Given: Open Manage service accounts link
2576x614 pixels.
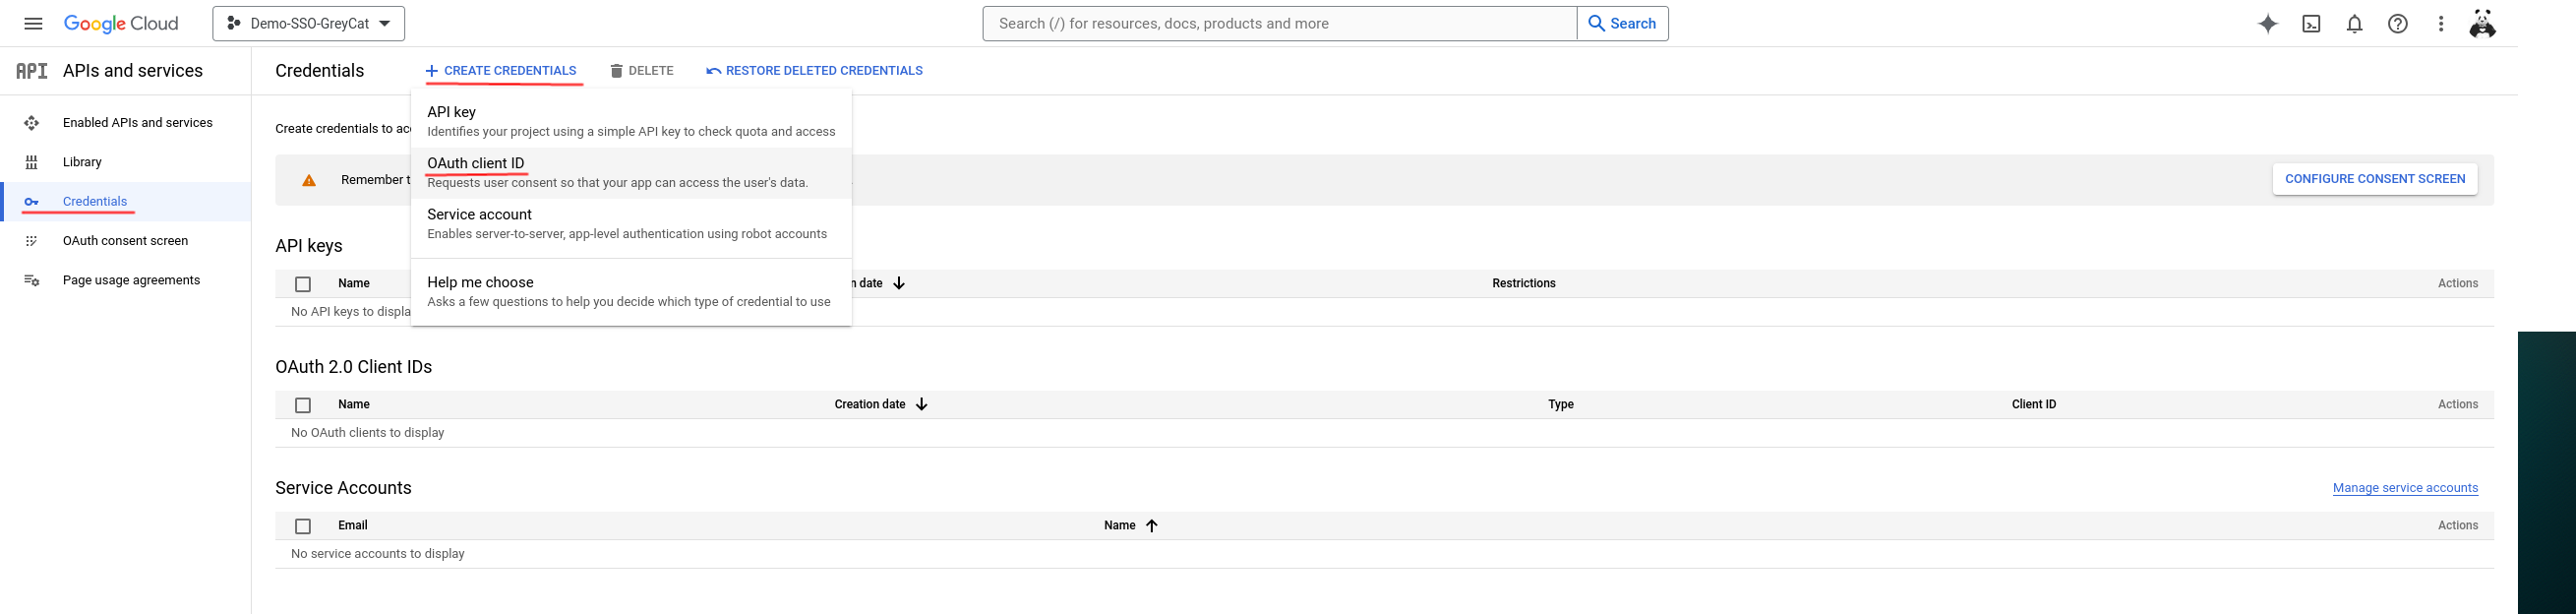Looking at the screenshot, I should pos(2405,488).
